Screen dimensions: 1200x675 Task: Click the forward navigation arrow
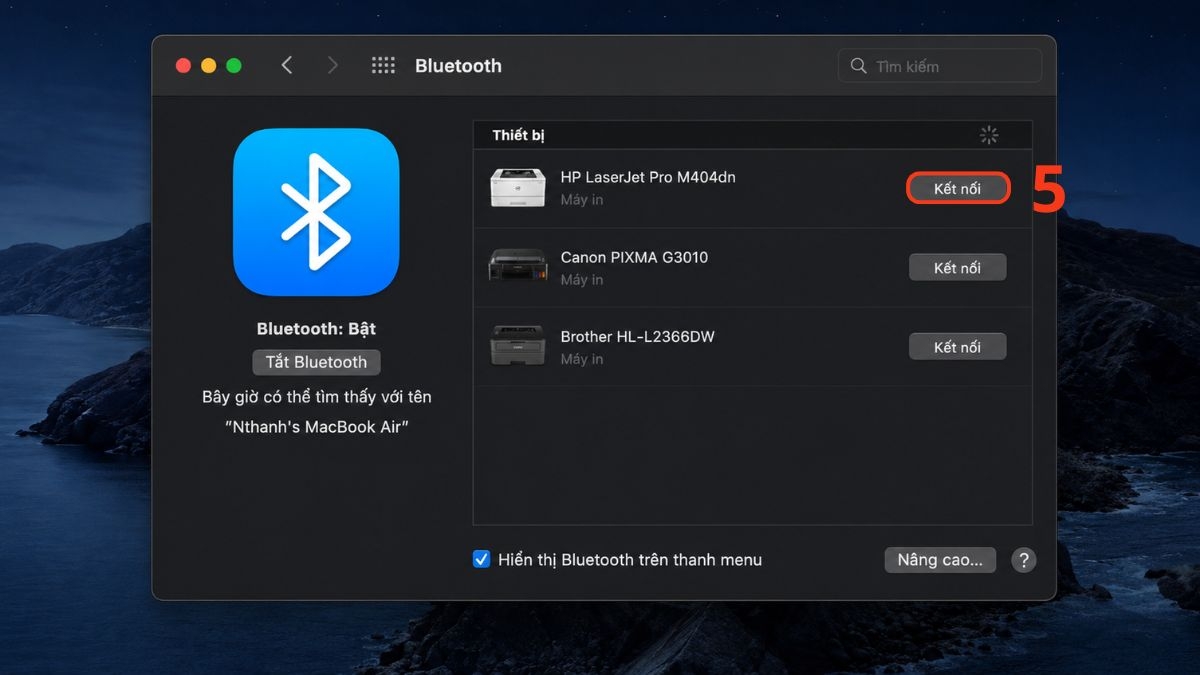tap(332, 65)
